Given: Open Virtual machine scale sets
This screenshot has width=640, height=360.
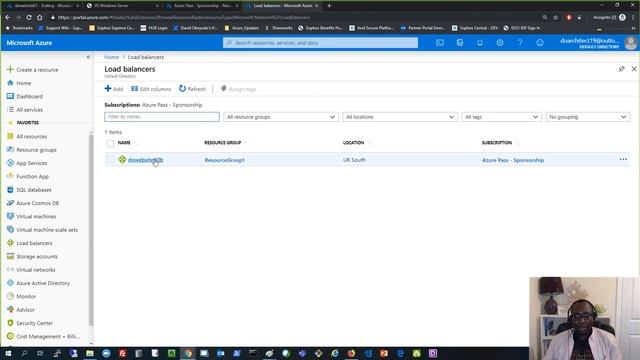Looking at the screenshot, I should (x=42, y=230).
